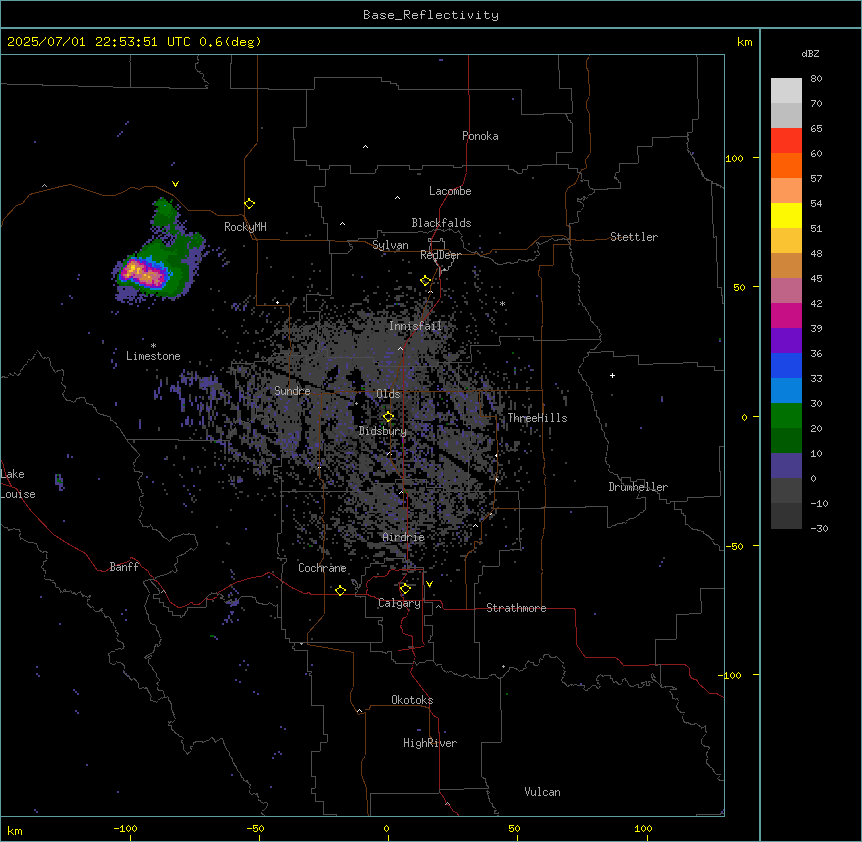The height and width of the screenshot is (842, 862).
Task: Click the Innisfail town label
Action: click(416, 326)
